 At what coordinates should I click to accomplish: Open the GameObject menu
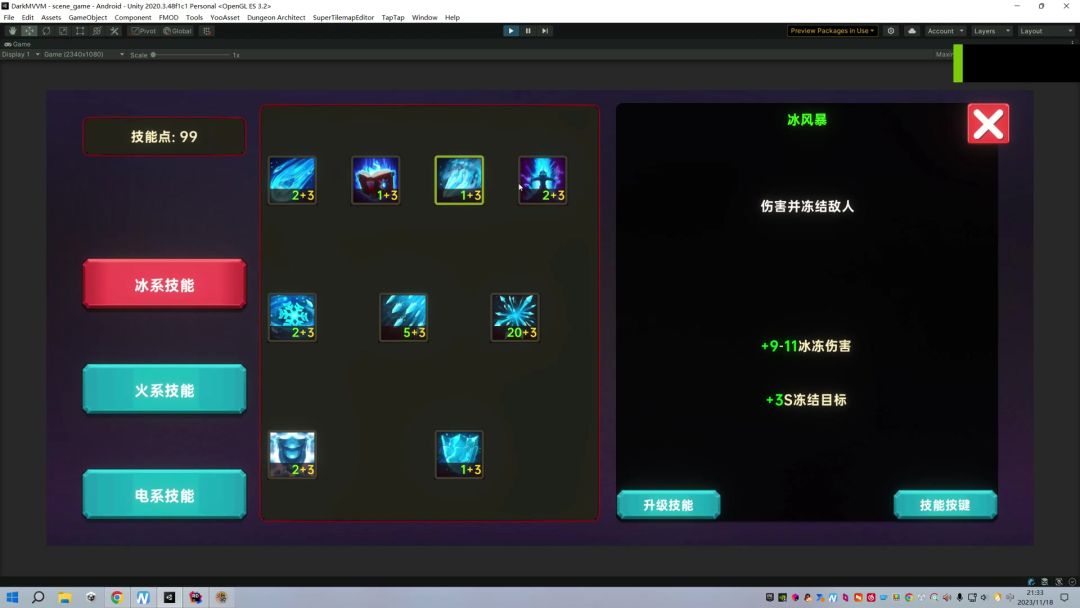click(88, 18)
